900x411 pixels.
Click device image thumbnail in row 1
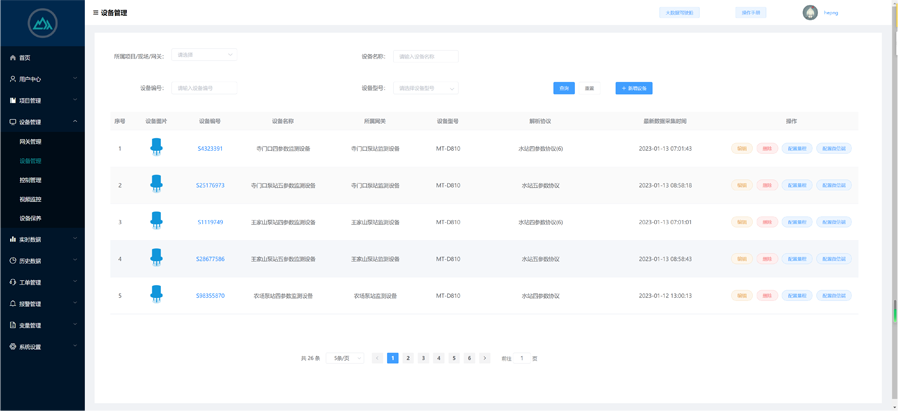pos(156,148)
